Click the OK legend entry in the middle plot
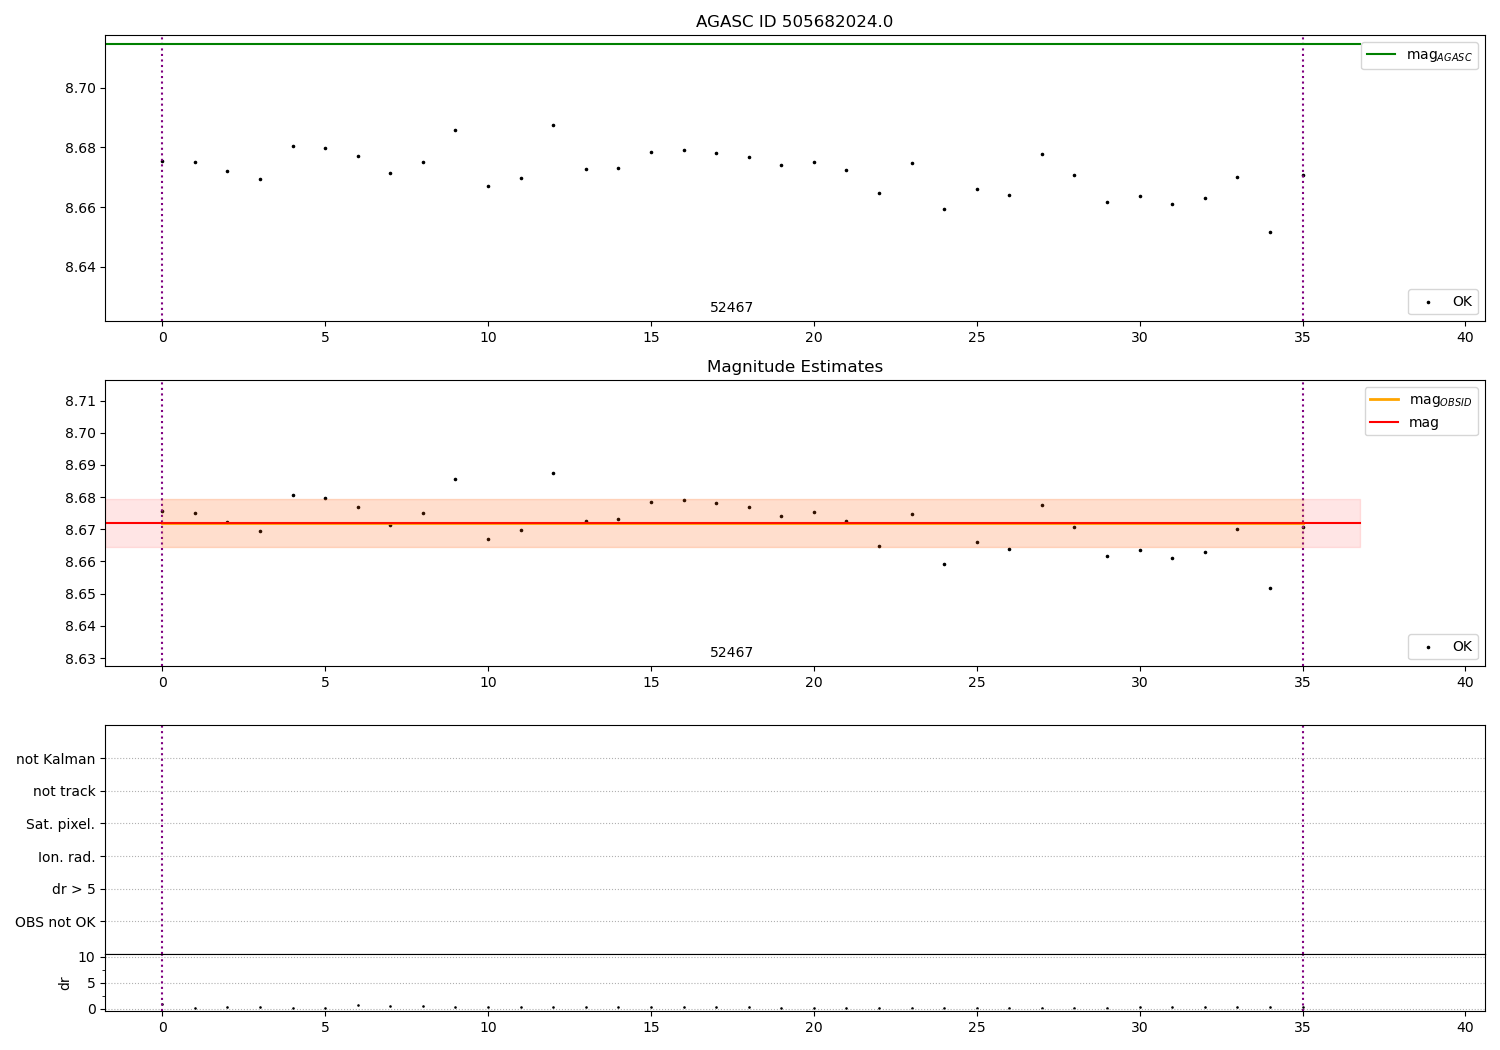This screenshot has height=1050, width=1500. tap(1443, 647)
